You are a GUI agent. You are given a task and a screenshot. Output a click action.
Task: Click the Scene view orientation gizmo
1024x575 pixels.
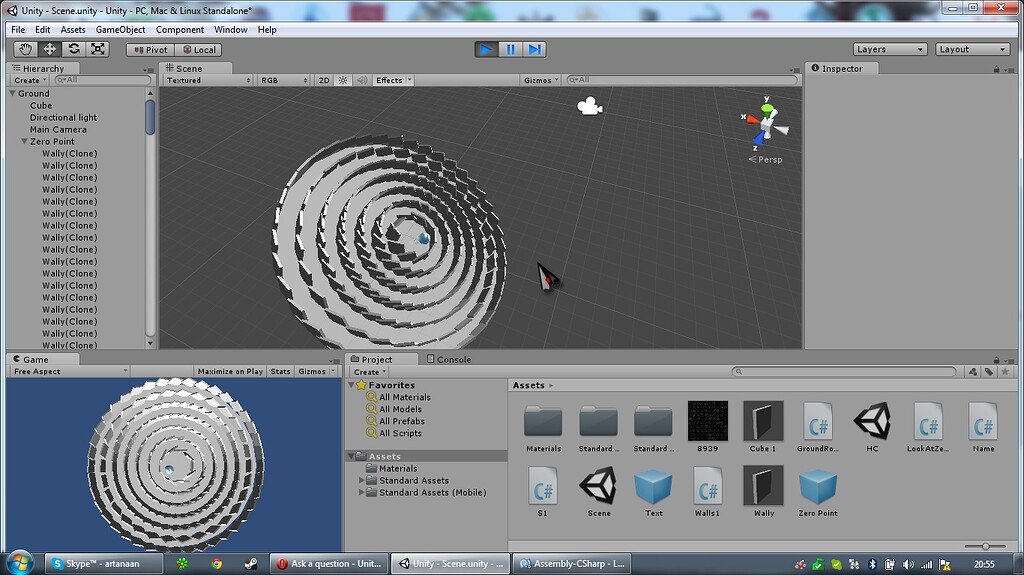[x=765, y=124]
